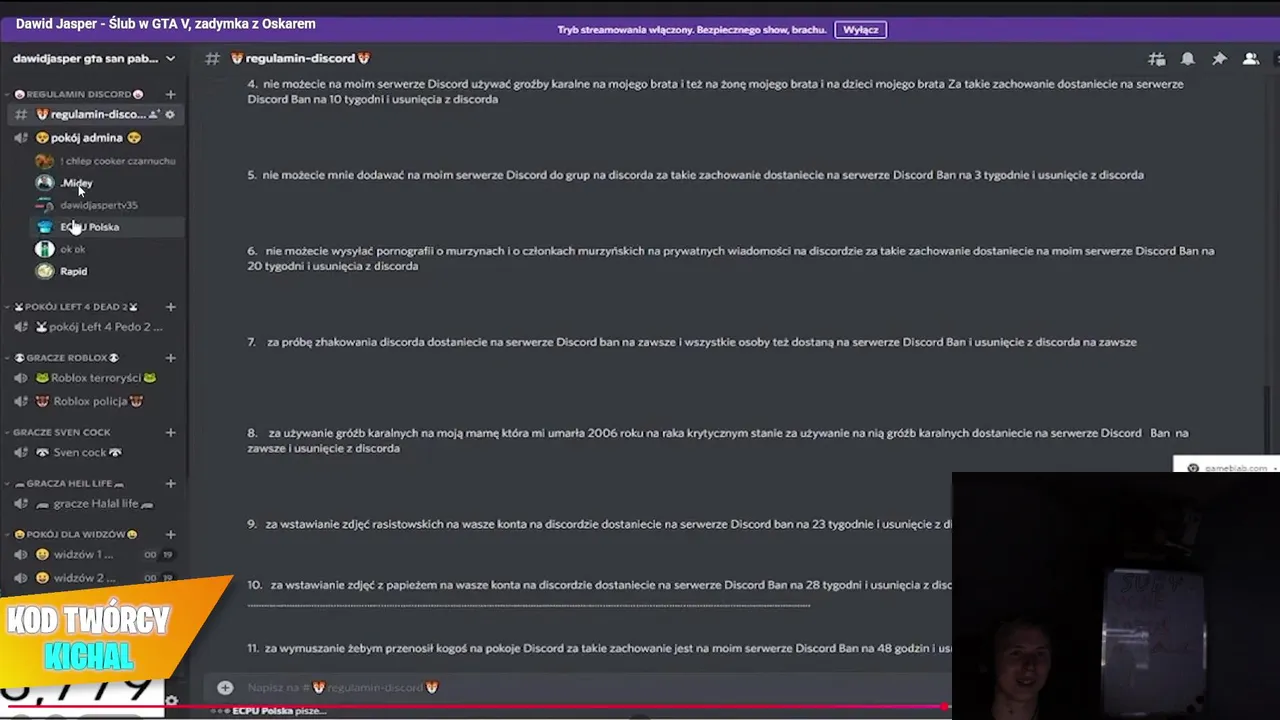Collapse the REGULAMIN DISCORD category
The height and width of the screenshot is (720, 1280).
coord(77,94)
